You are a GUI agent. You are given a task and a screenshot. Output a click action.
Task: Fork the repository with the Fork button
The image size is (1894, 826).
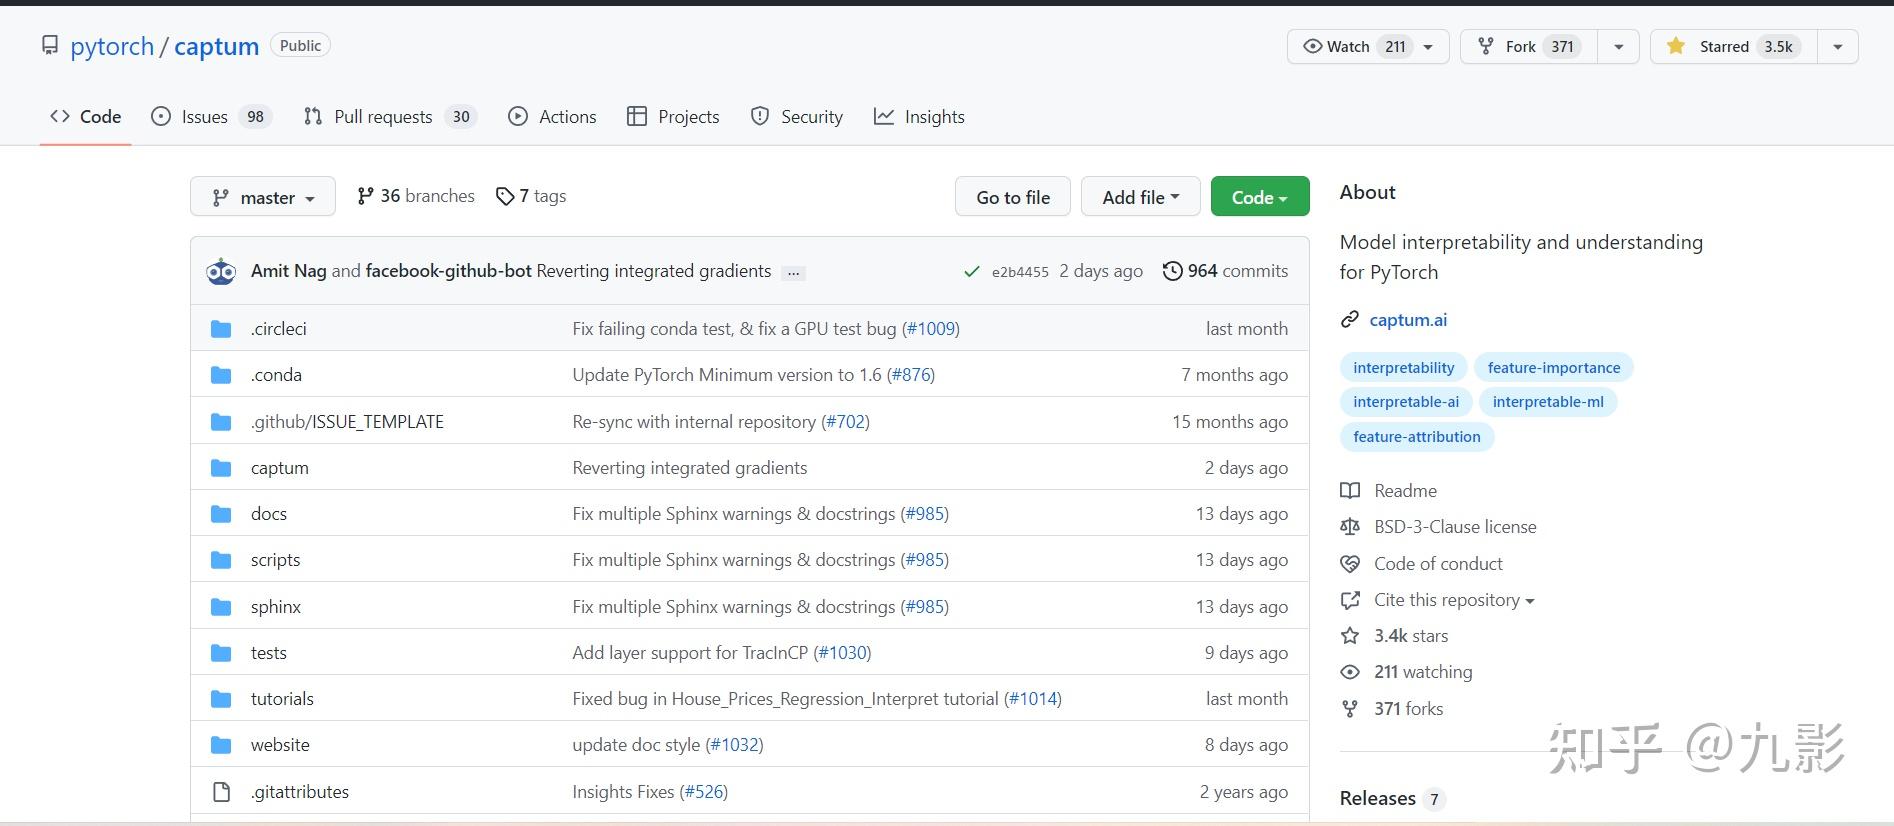pyautogui.click(x=1530, y=47)
